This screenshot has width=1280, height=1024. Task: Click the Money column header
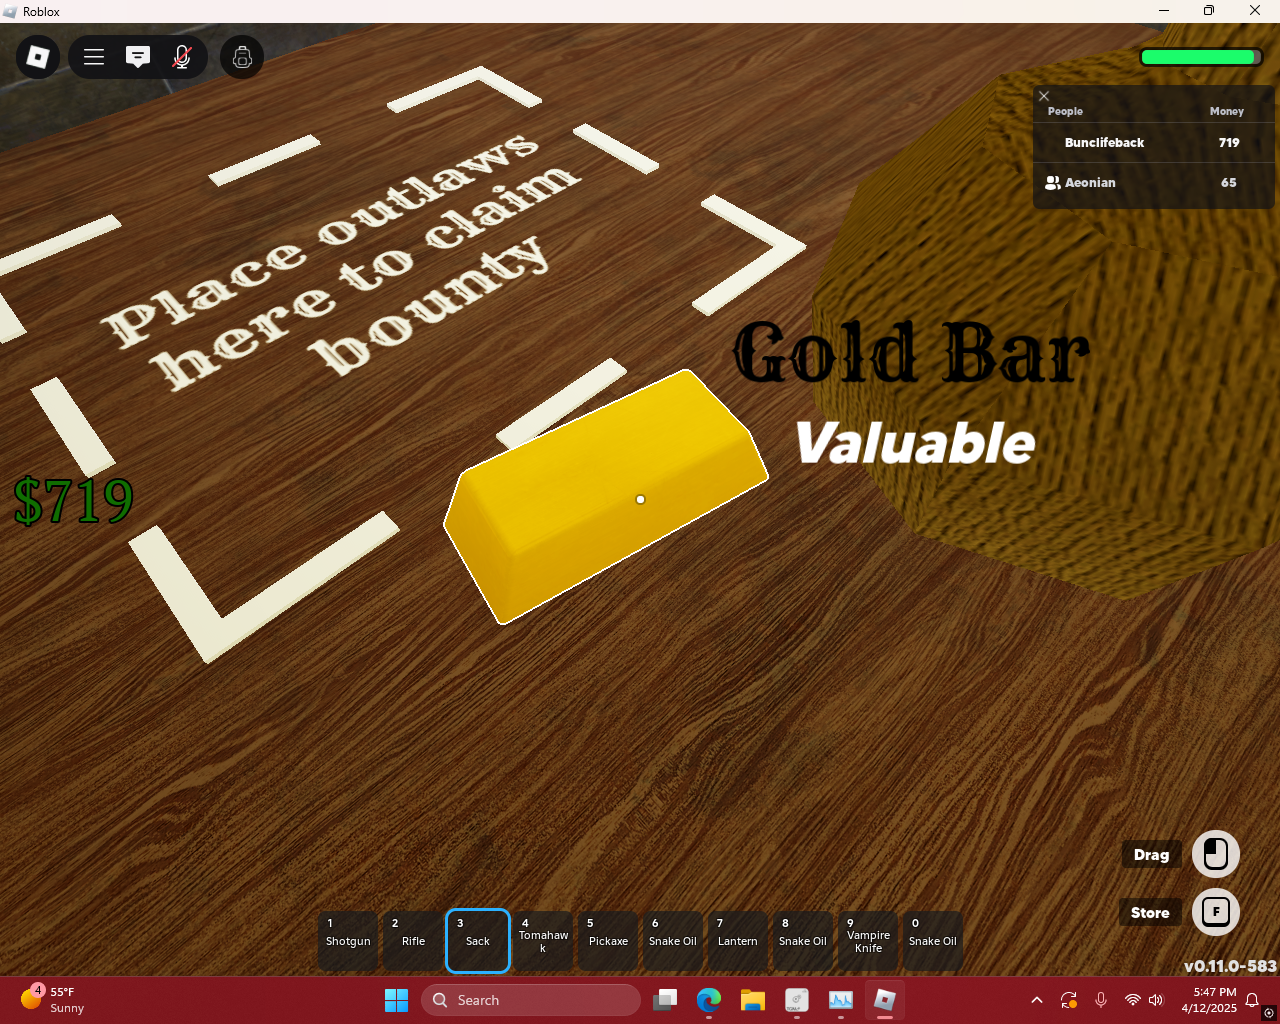(x=1226, y=111)
